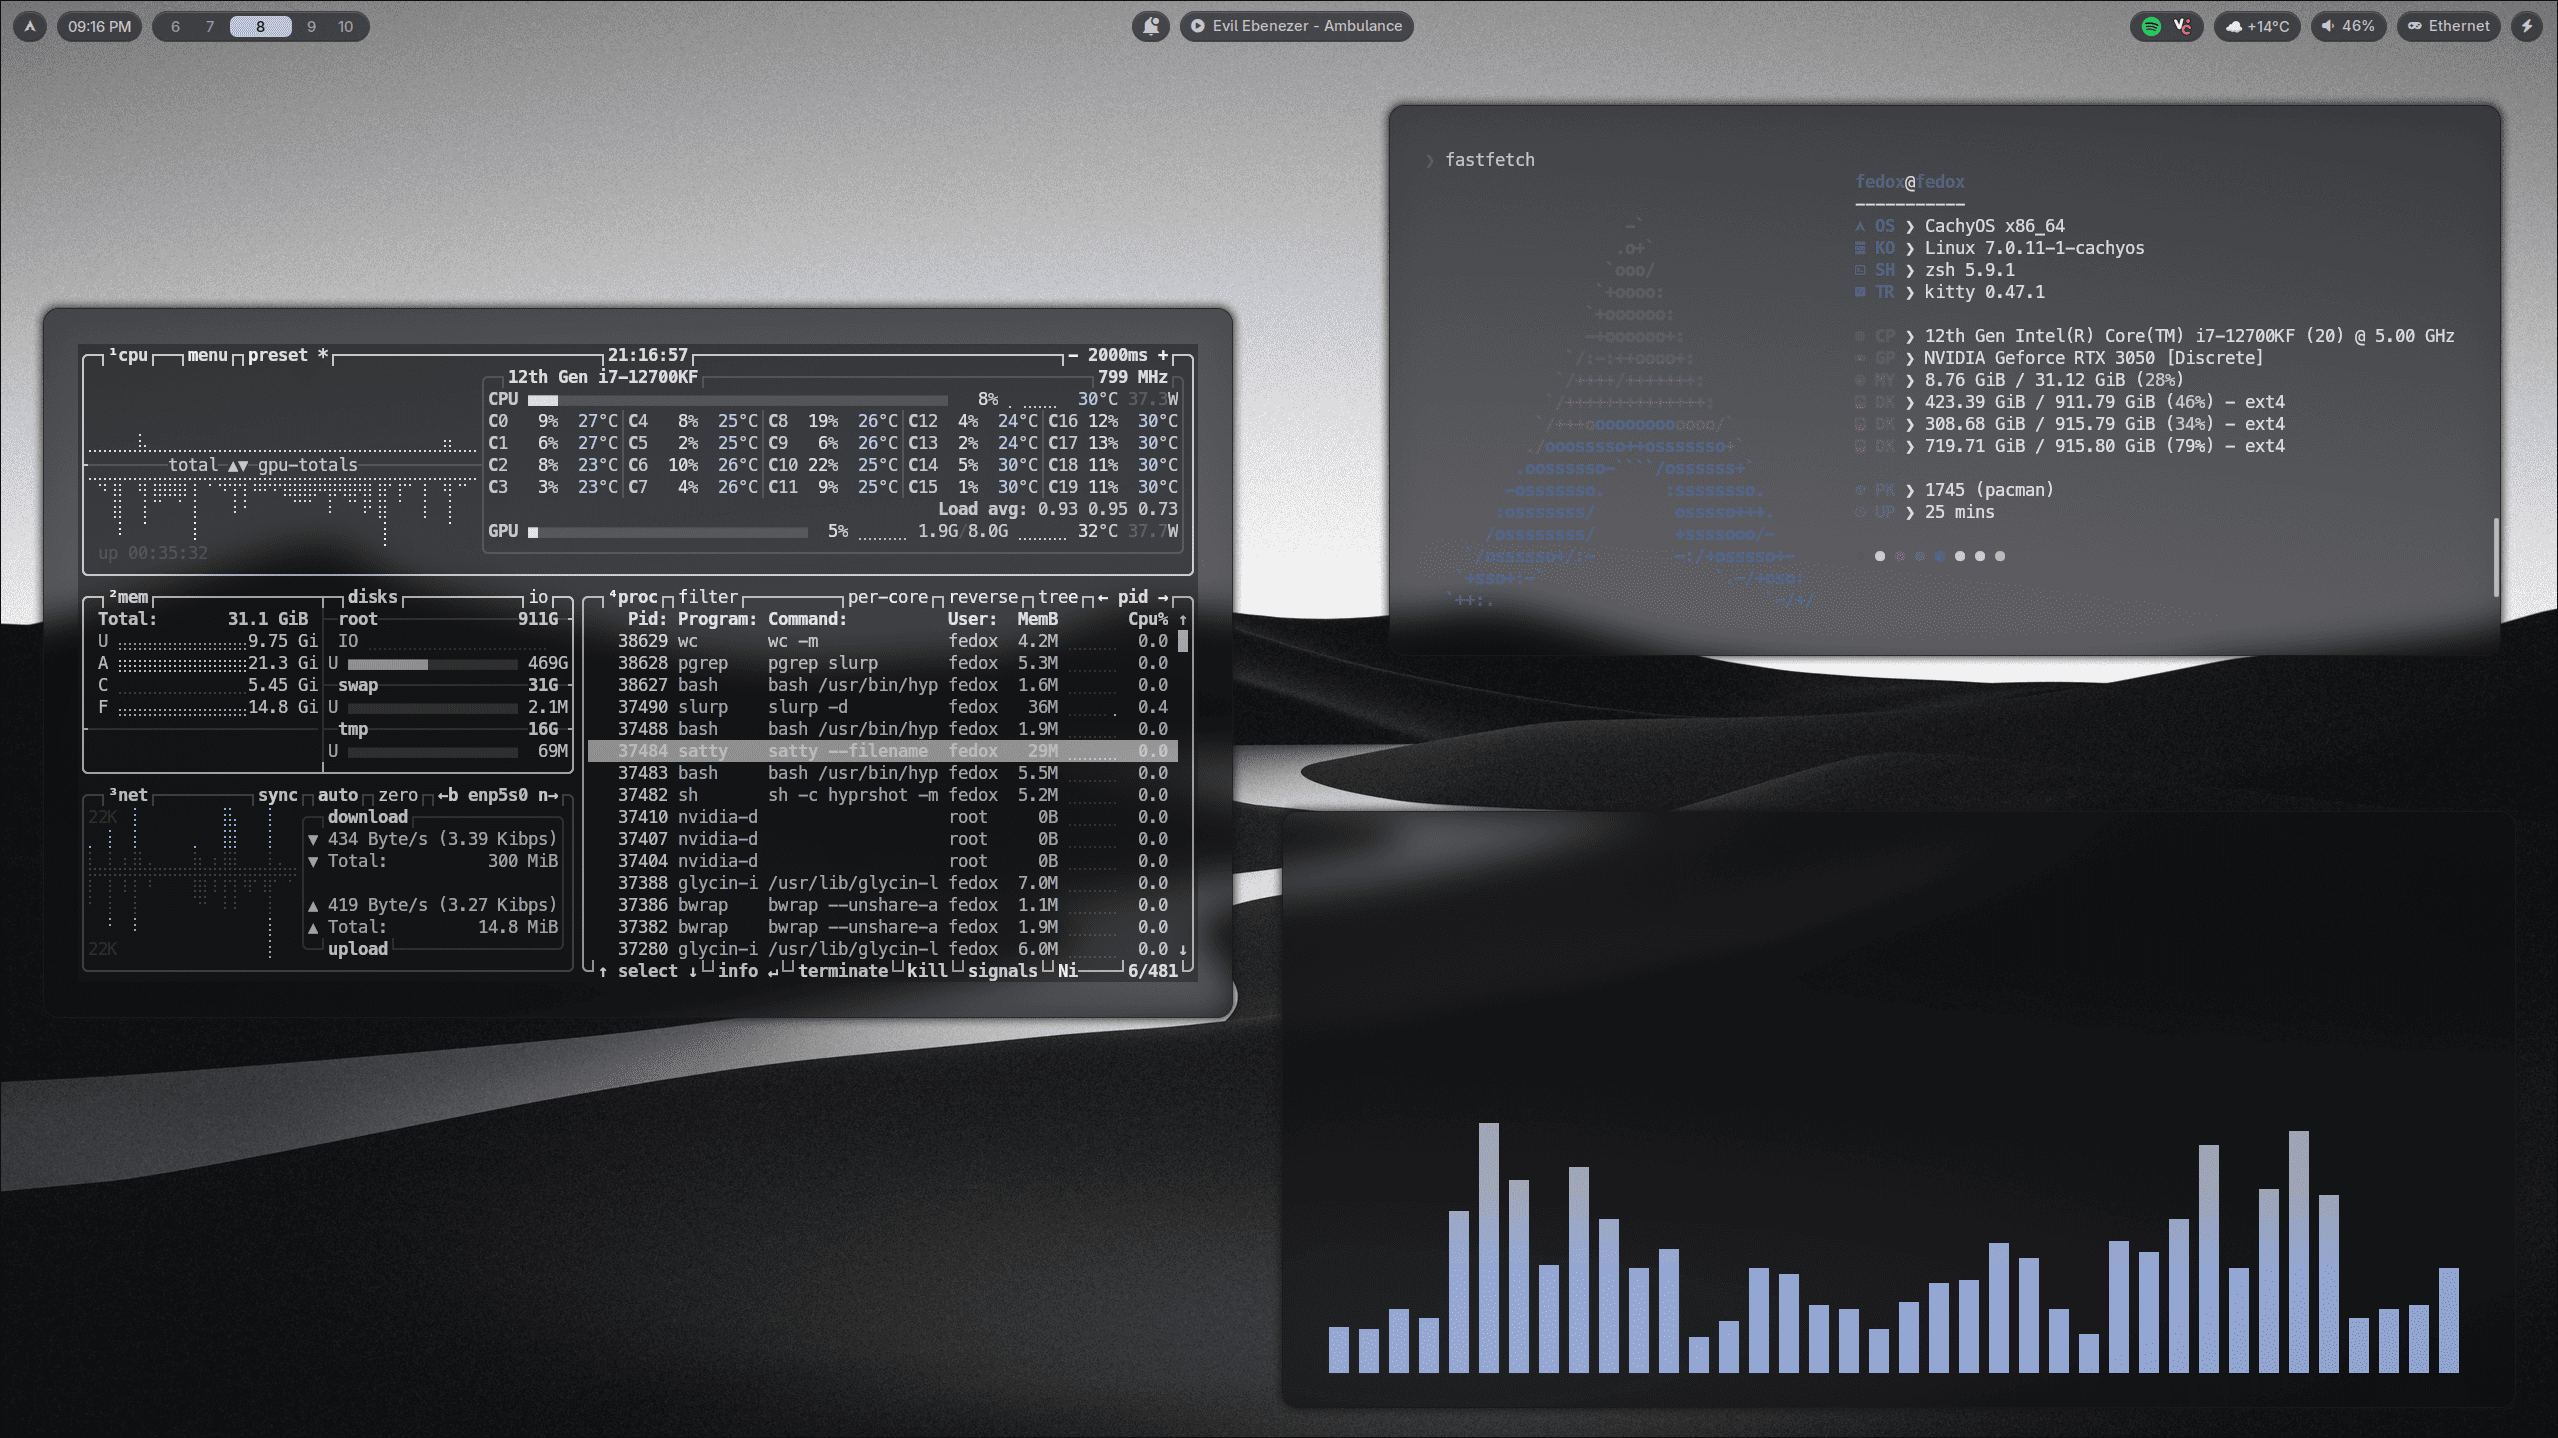Click the GPU usage bar meter
The height and width of the screenshot is (1438, 2558).
click(x=668, y=532)
